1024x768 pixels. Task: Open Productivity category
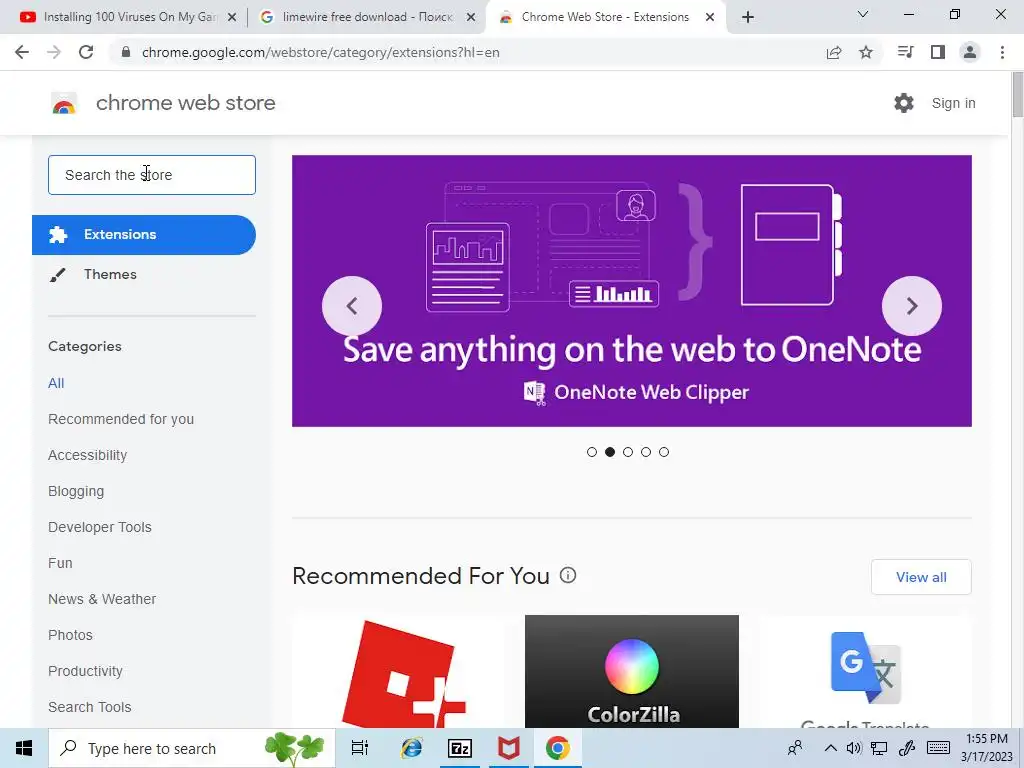pyautogui.click(x=86, y=671)
